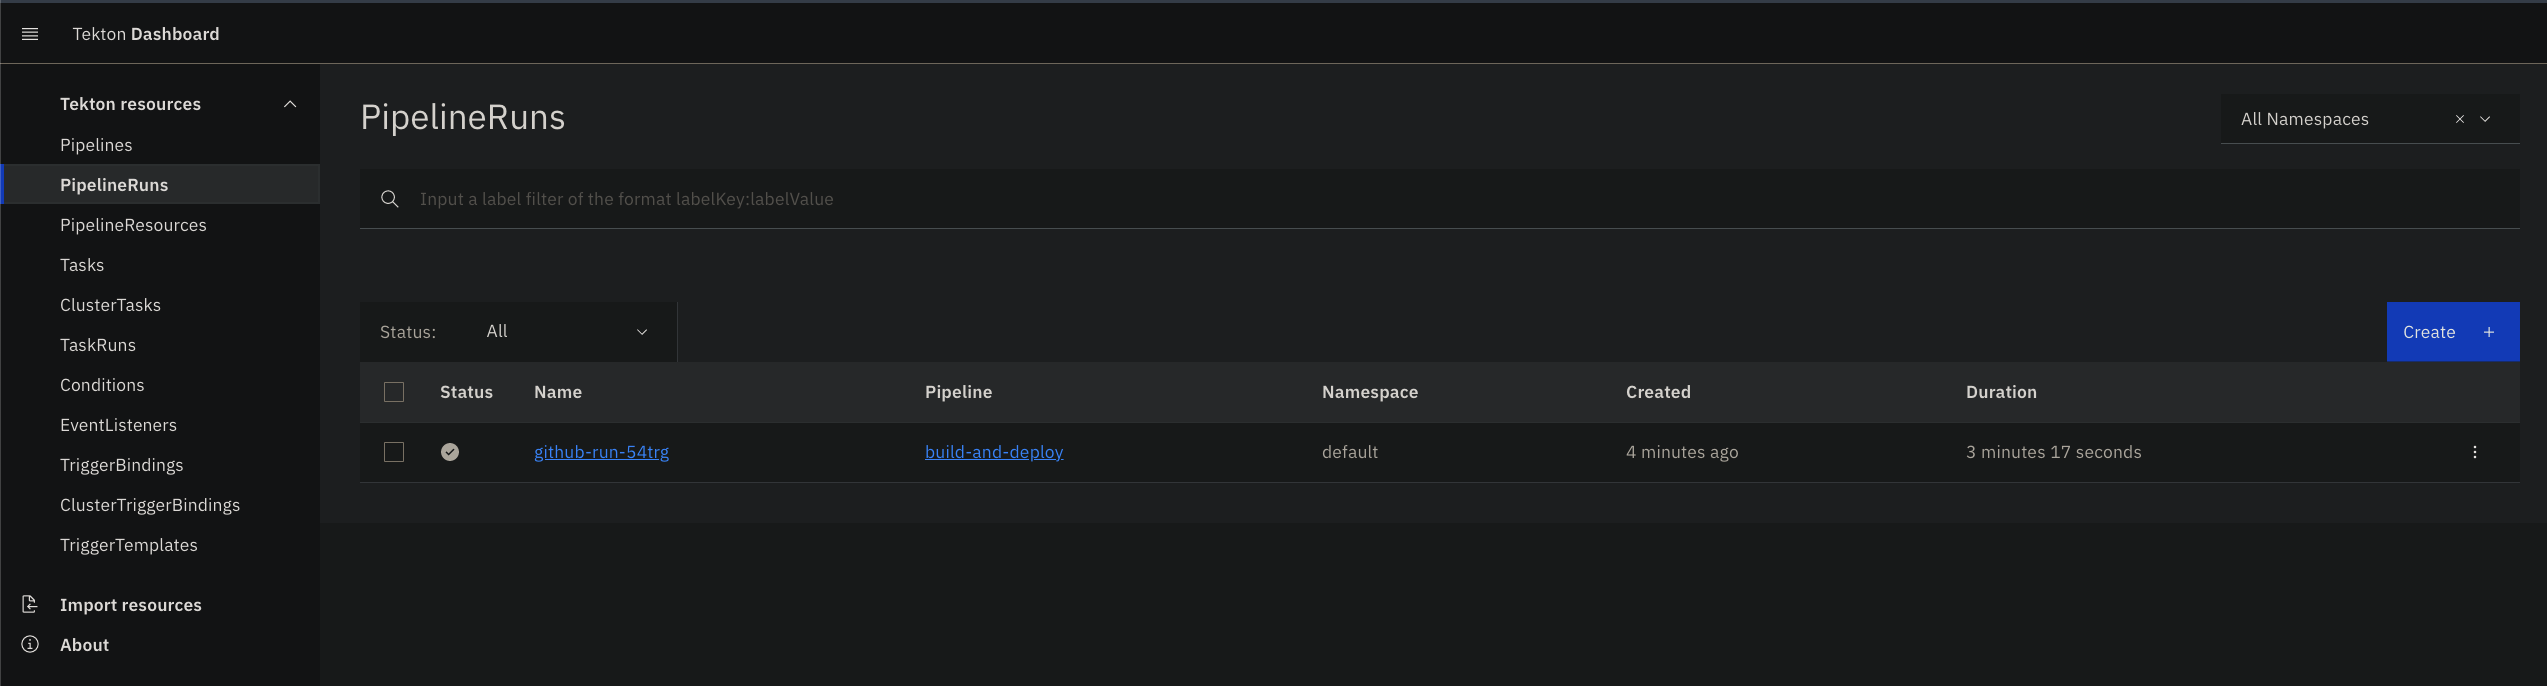This screenshot has width=2547, height=686.
Task: Open TriggerBindings page
Action: pyautogui.click(x=122, y=465)
